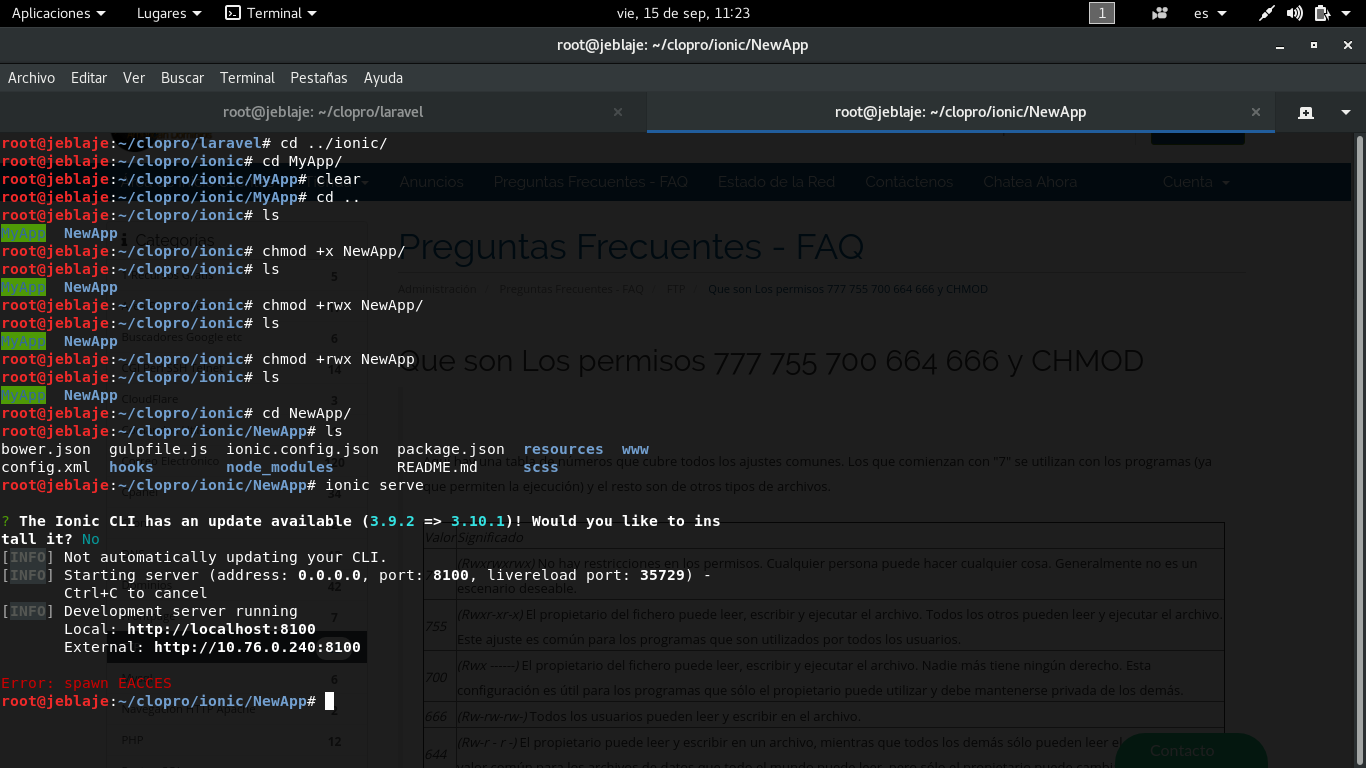This screenshot has height=768, width=1366.
Task: Click the 'Ctrl+C to cancel' line
Action: [x=136, y=593]
